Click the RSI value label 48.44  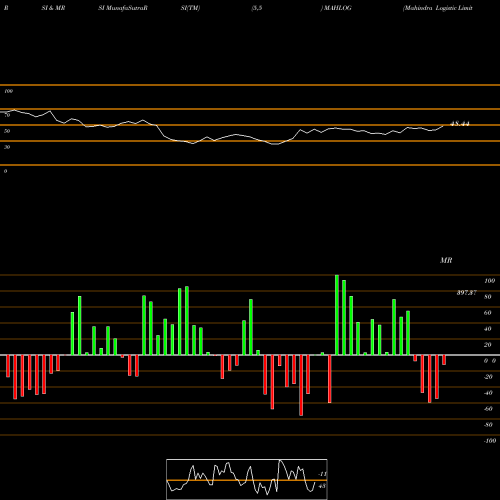pos(460,124)
